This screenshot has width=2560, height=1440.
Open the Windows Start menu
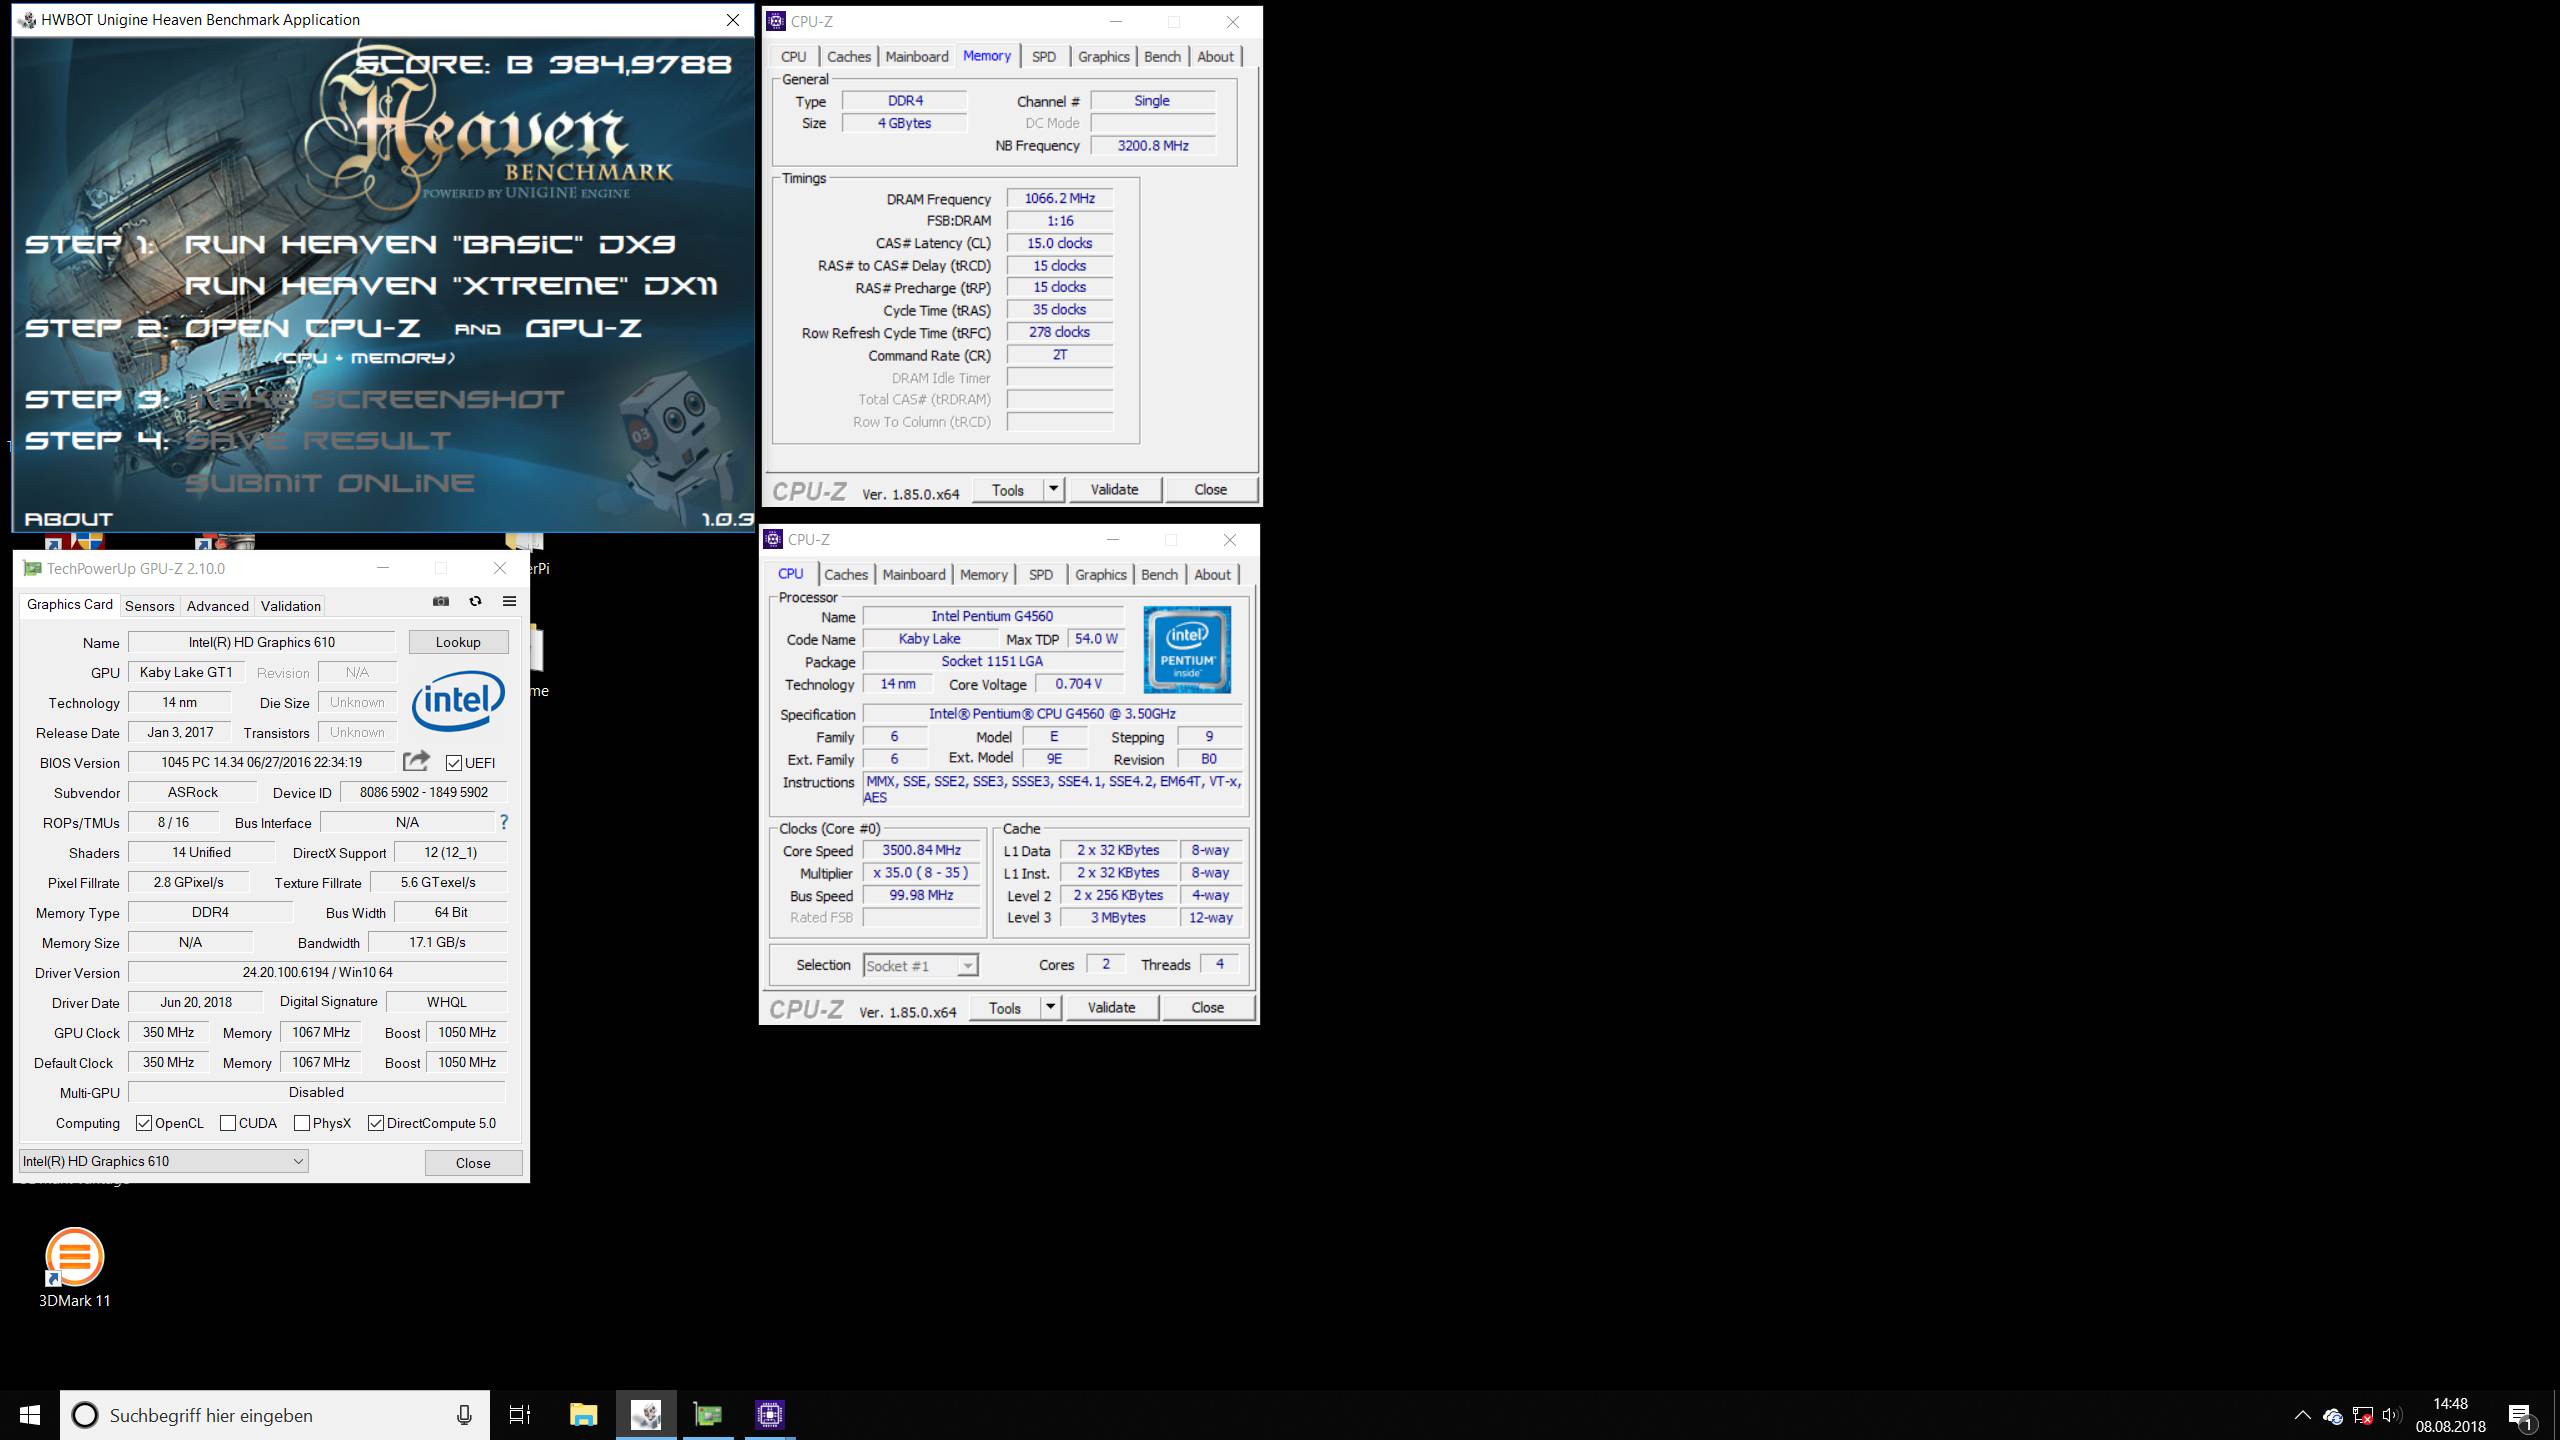point(30,1415)
